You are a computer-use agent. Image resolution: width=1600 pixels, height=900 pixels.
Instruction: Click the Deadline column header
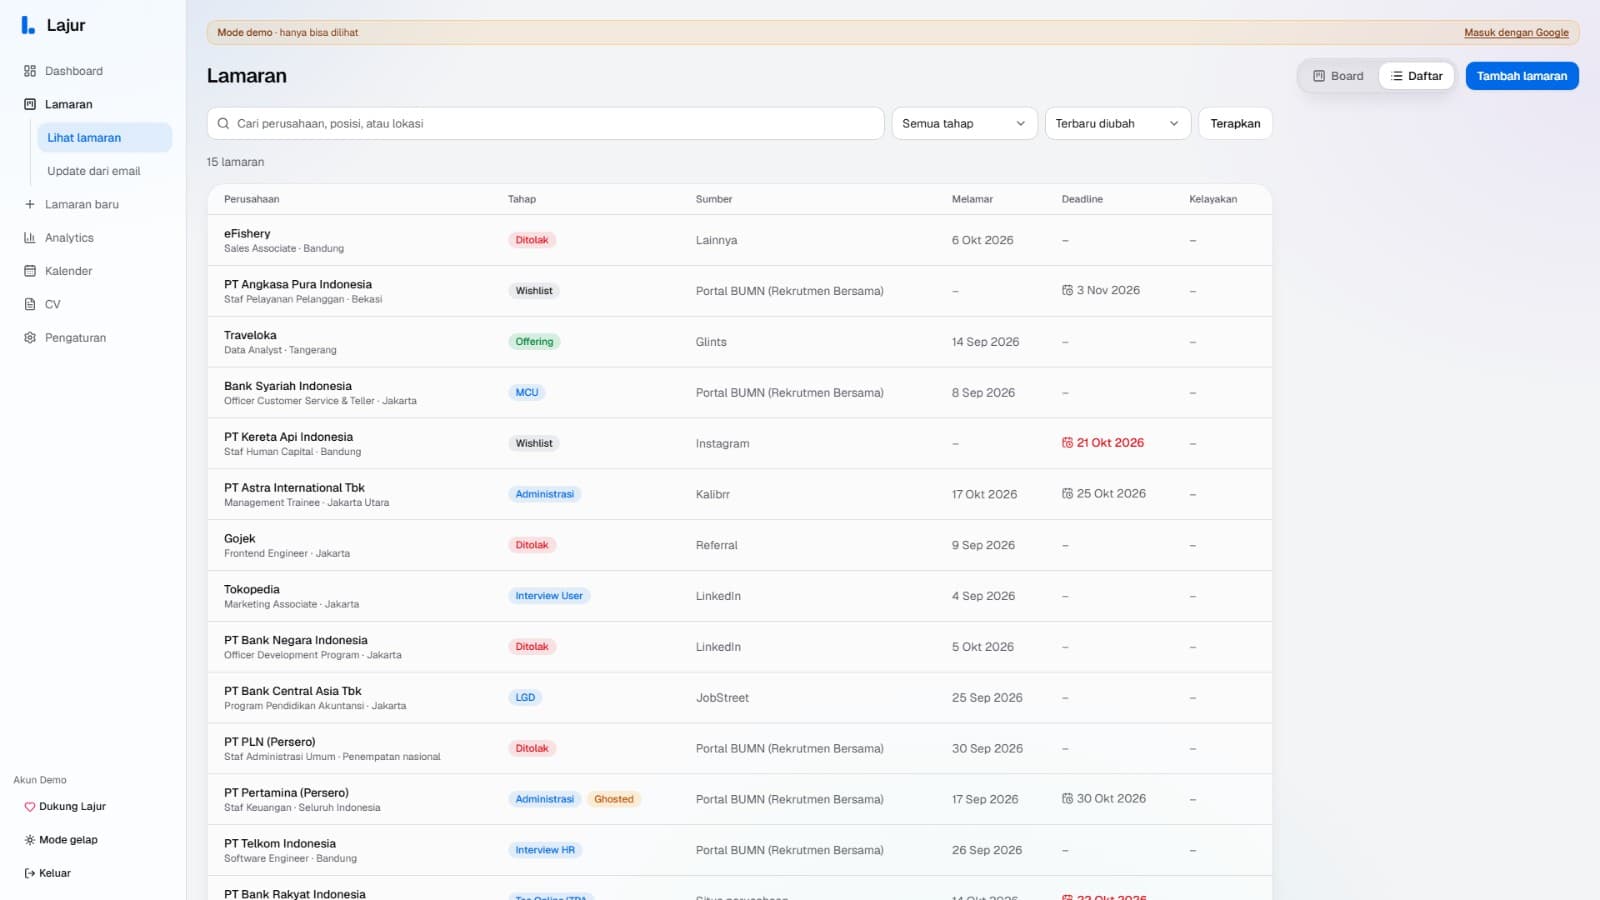(x=1082, y=199)
